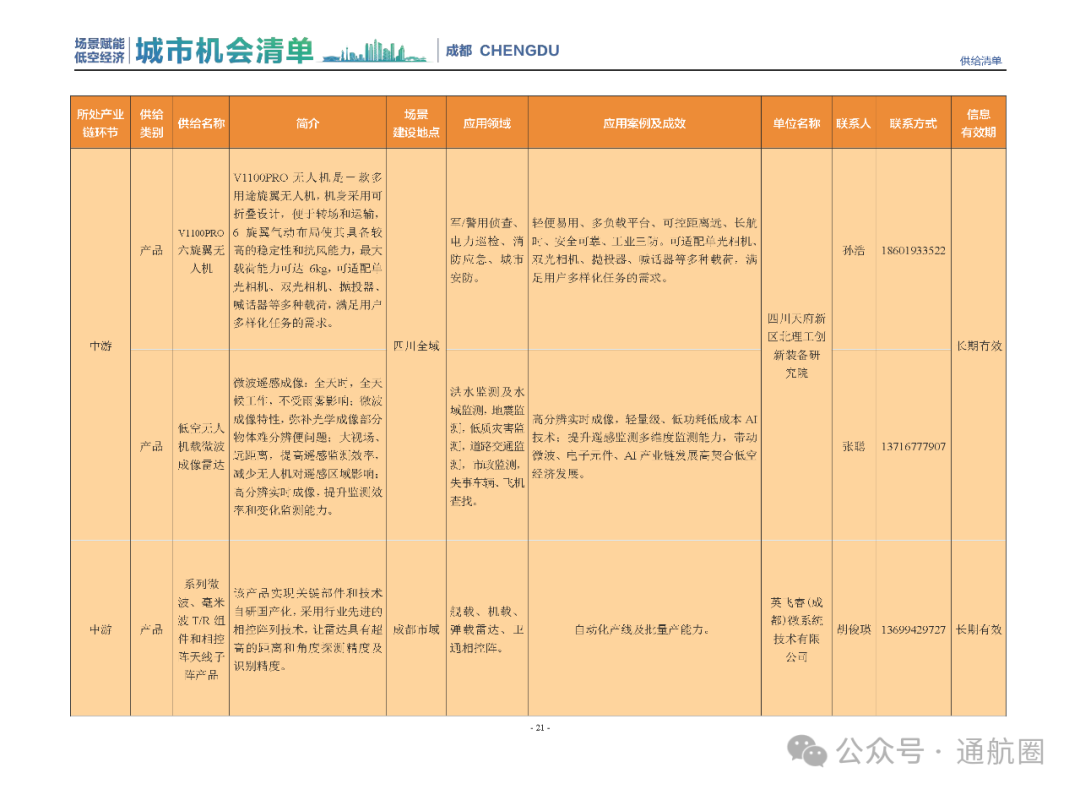Click contact name 张聪
The image size is (1080, 795).
(853, 446)
